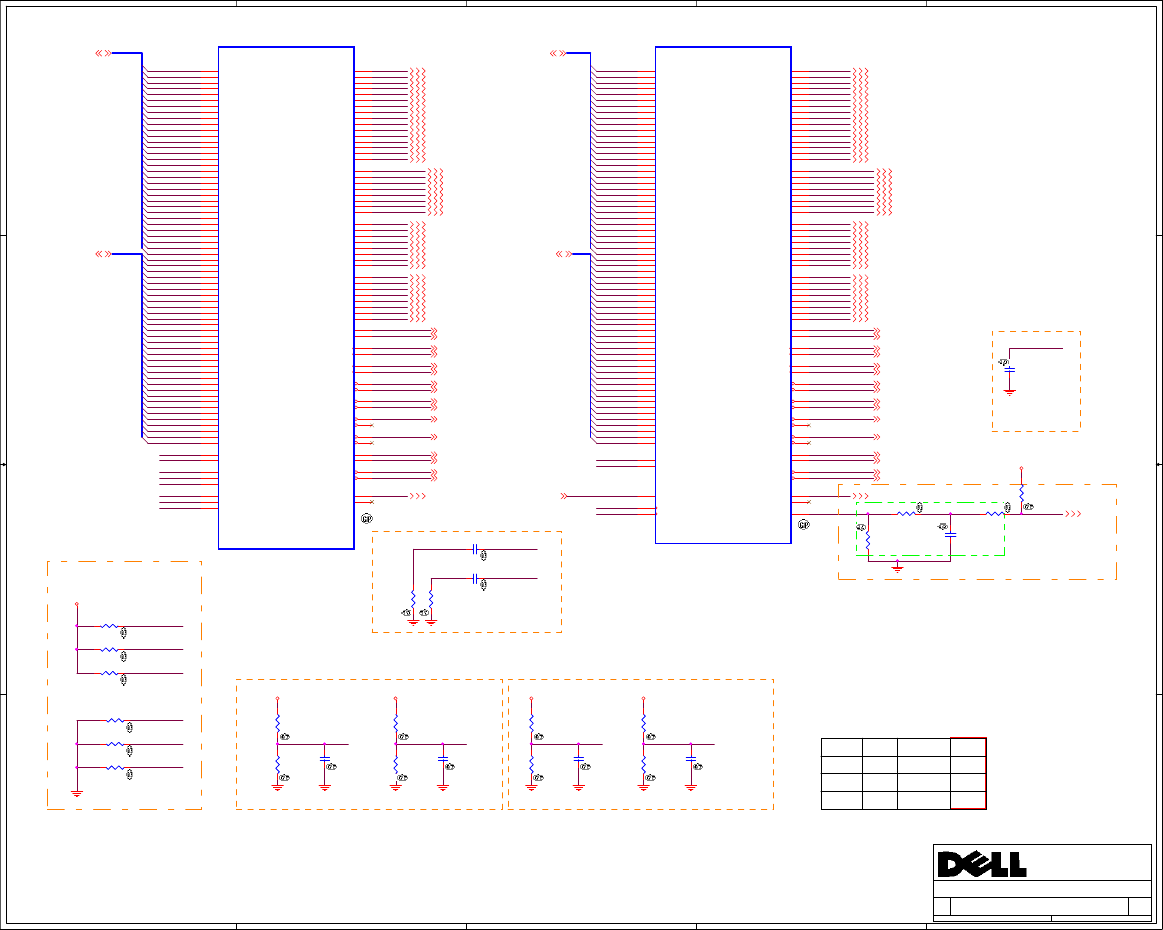Click ground symbol of the six-resistor group
1163x930 pixels.
tap(77, 794)
